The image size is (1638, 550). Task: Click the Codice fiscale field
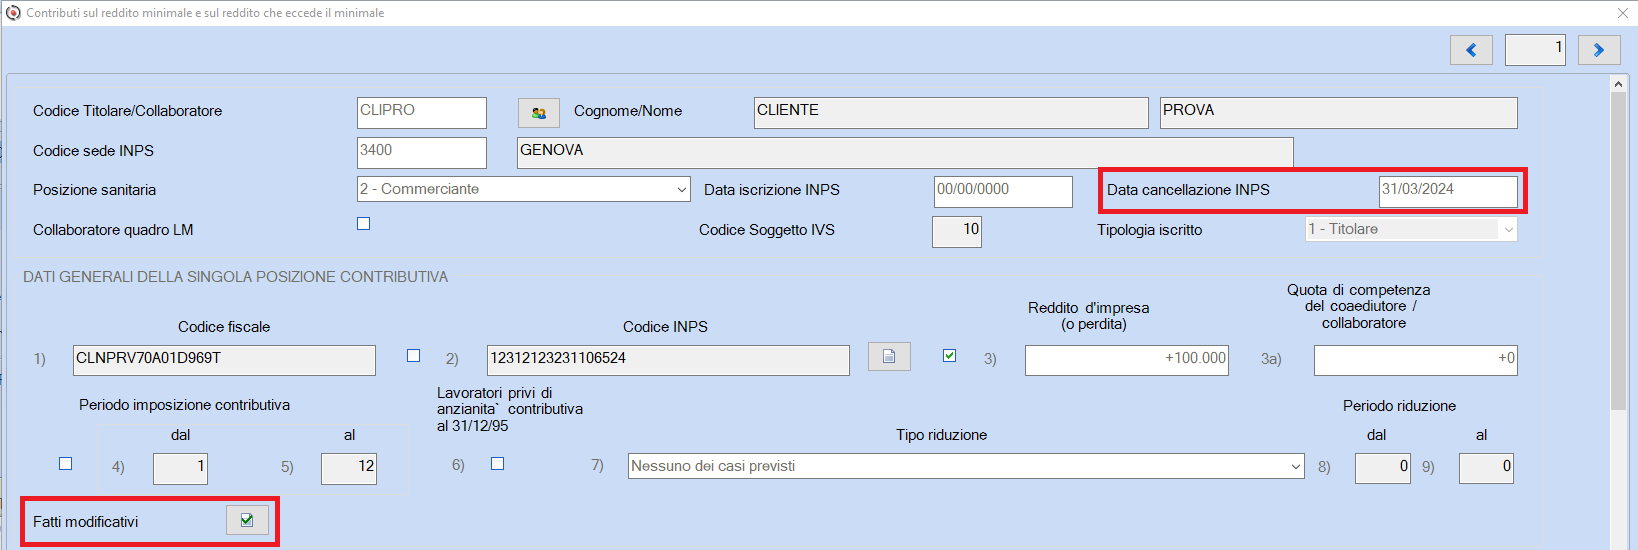(224, 360)
